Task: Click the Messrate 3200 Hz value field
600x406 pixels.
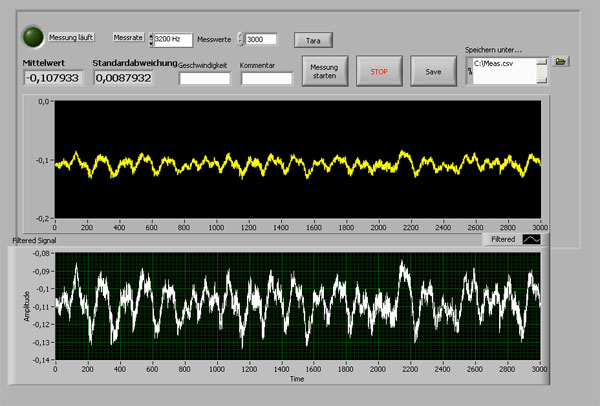Action: (x=172, y=40)
